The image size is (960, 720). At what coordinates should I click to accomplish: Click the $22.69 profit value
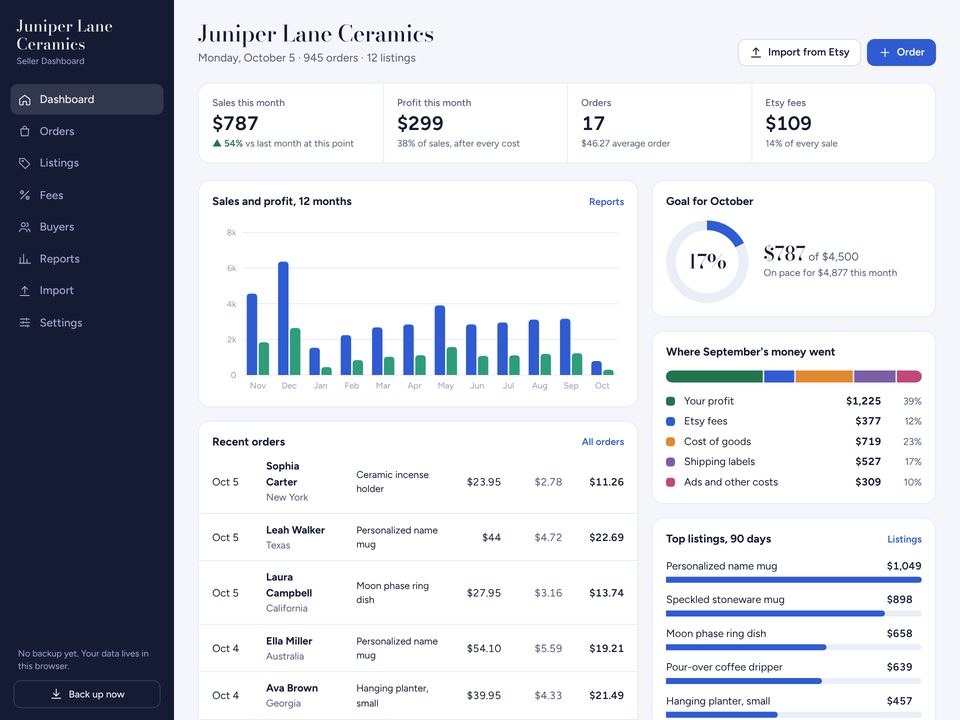point(606,538)
